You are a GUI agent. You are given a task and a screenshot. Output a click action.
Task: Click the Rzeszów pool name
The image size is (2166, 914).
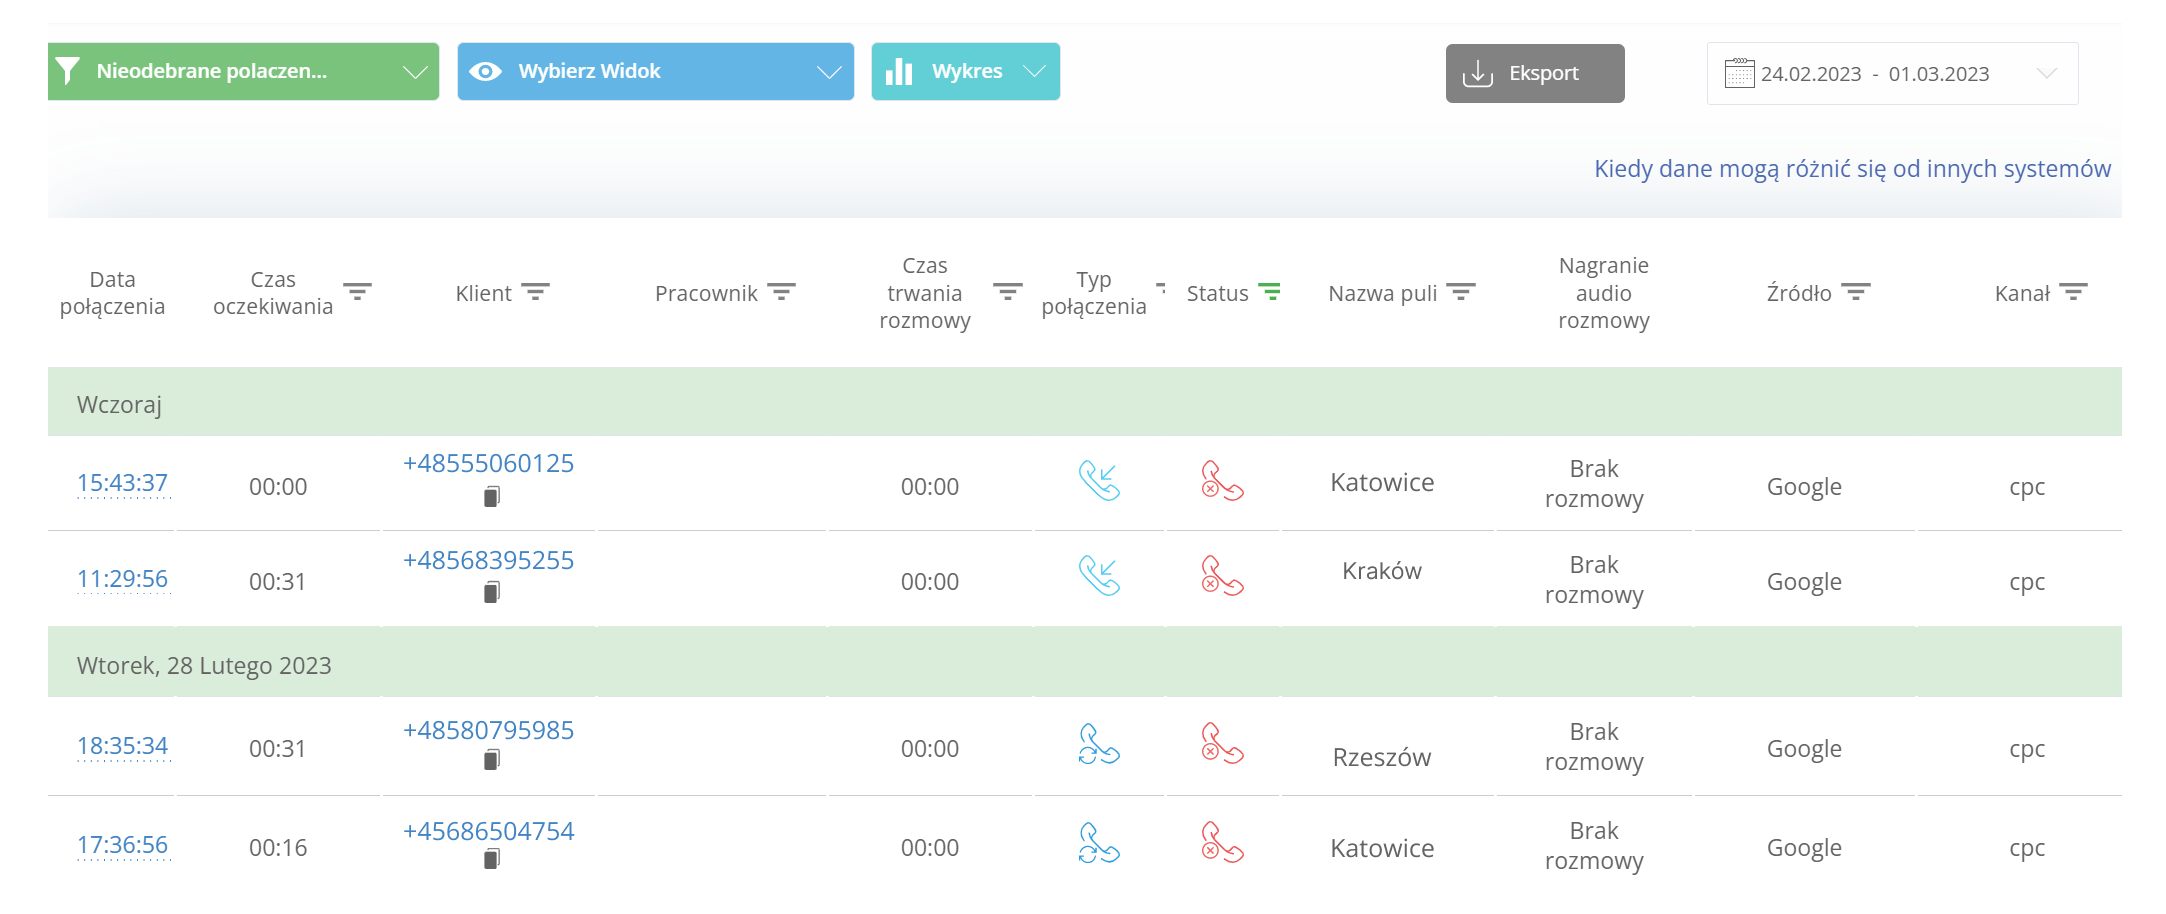click(x=1382, y=758)
